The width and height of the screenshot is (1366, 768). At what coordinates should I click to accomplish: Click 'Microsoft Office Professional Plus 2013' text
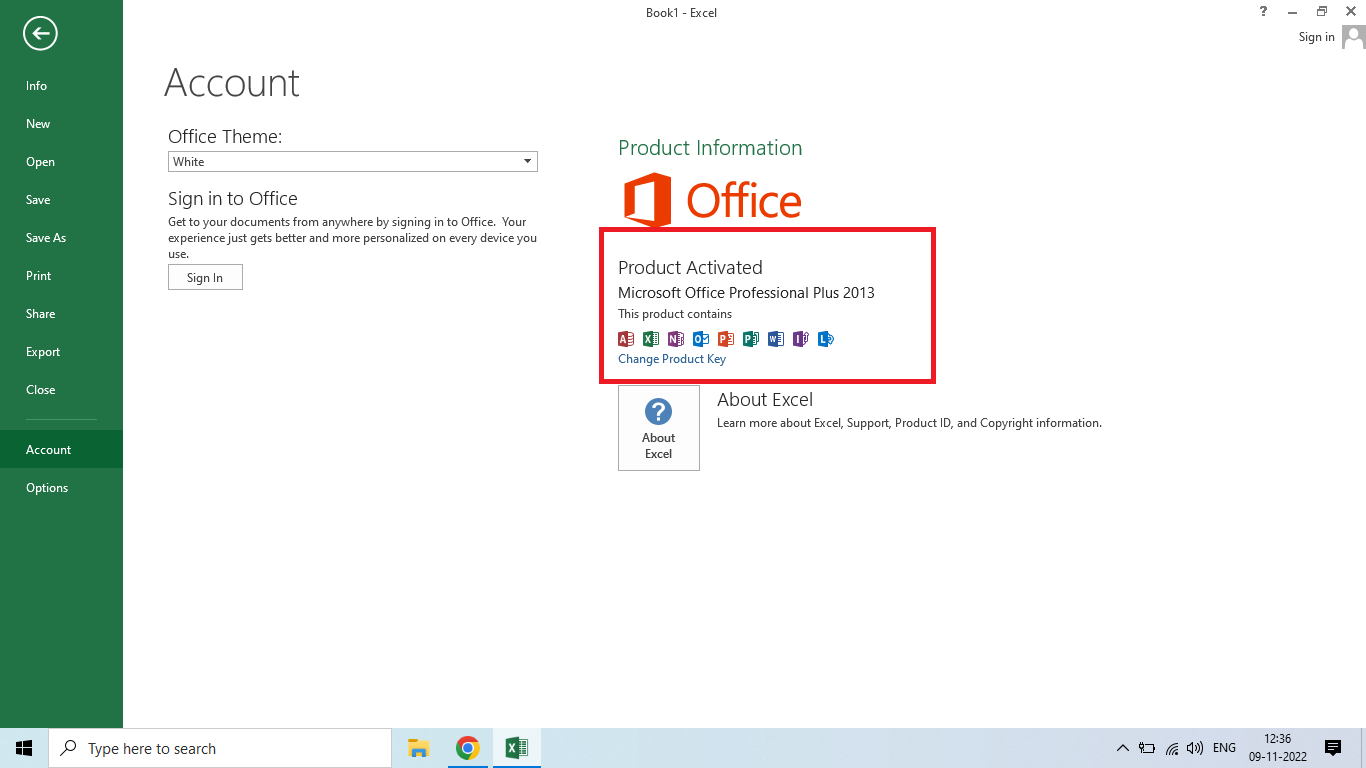[746, 293]
